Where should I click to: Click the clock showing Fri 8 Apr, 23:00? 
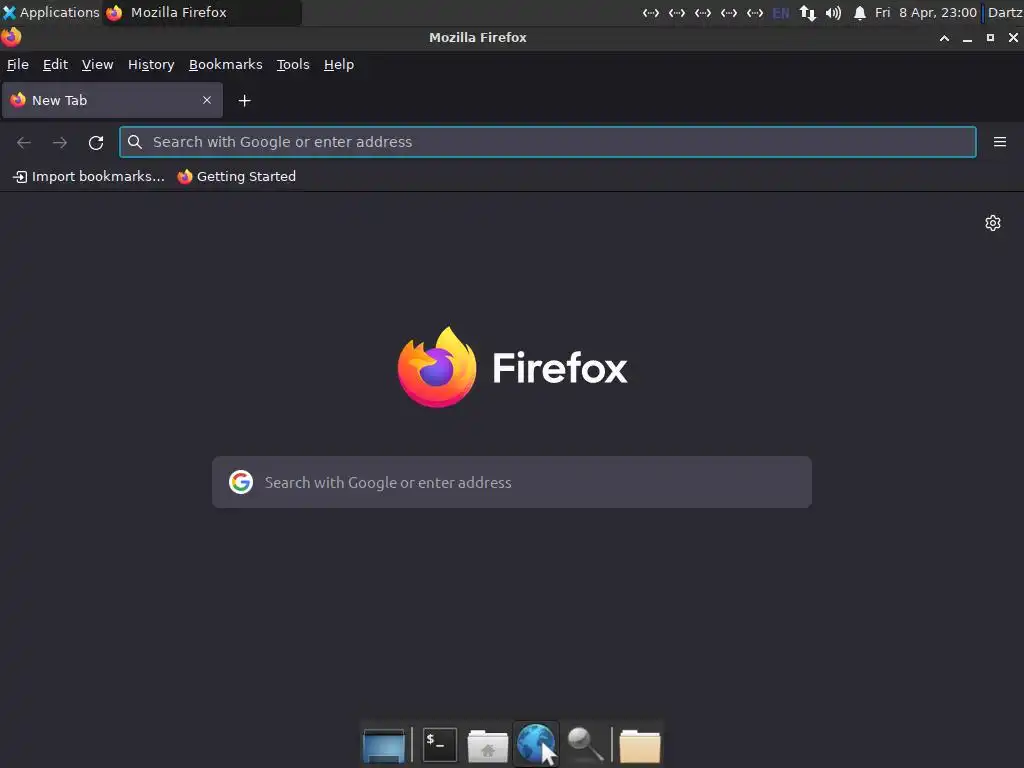coord(925,12)
